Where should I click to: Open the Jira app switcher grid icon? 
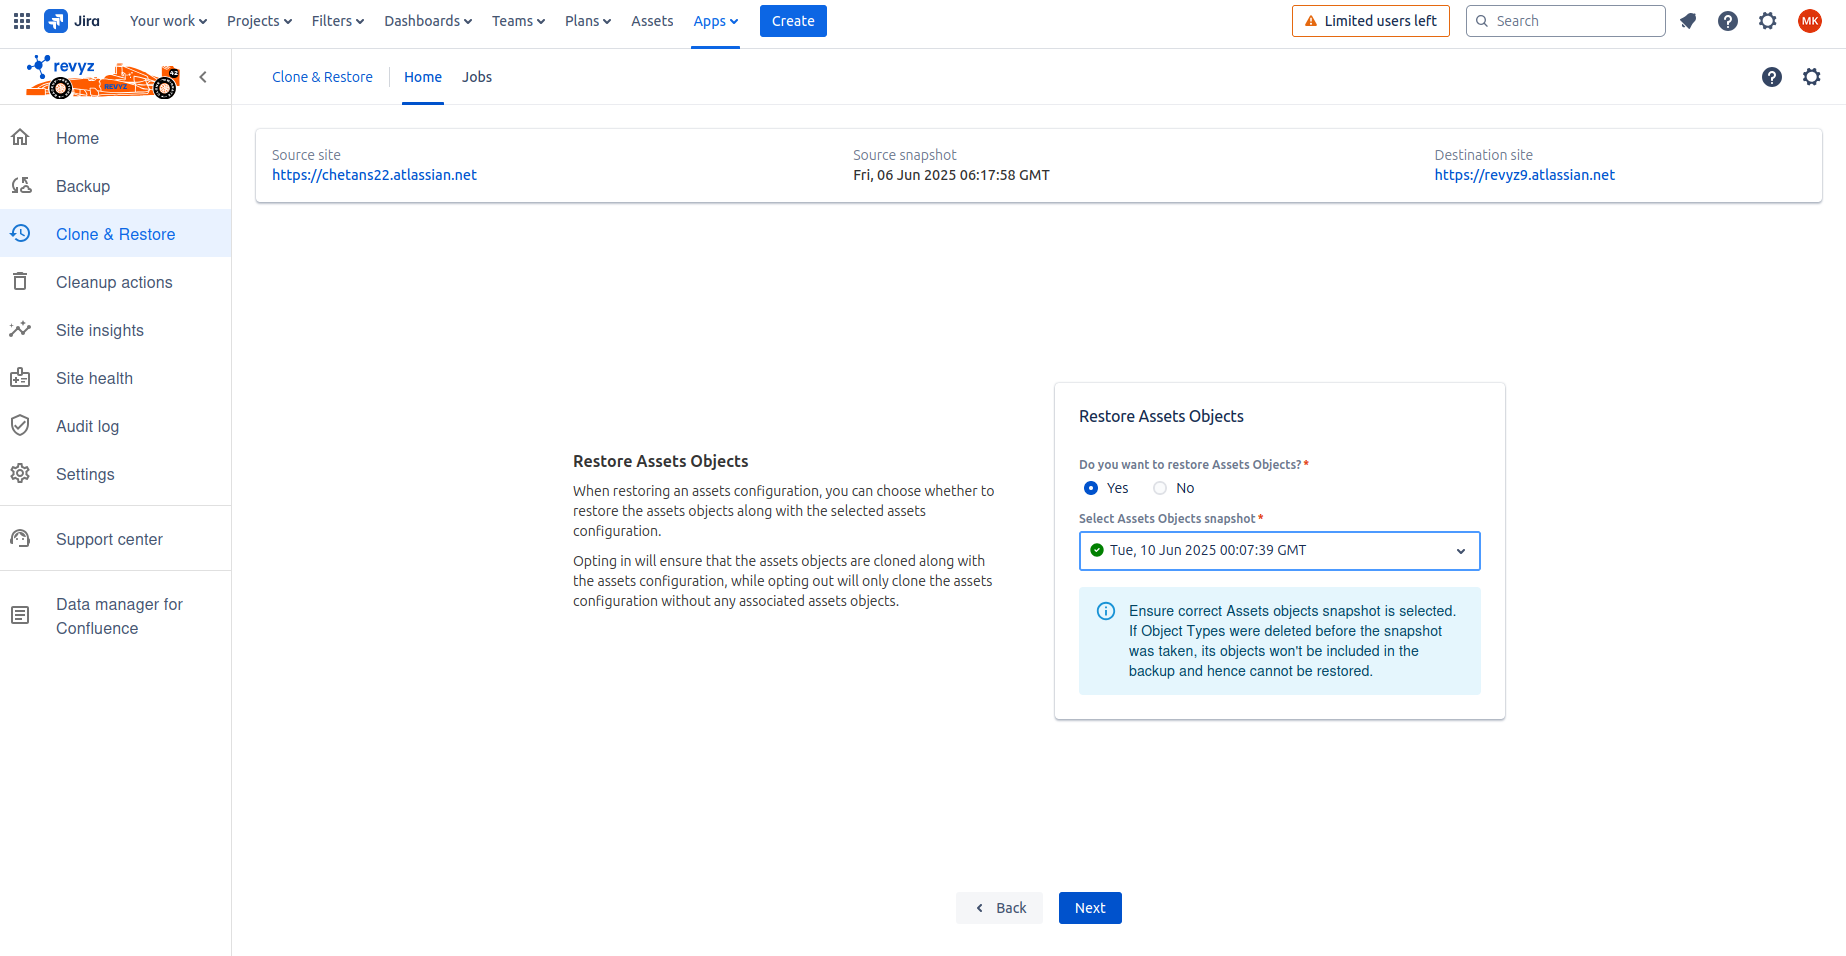coord(22,21)
